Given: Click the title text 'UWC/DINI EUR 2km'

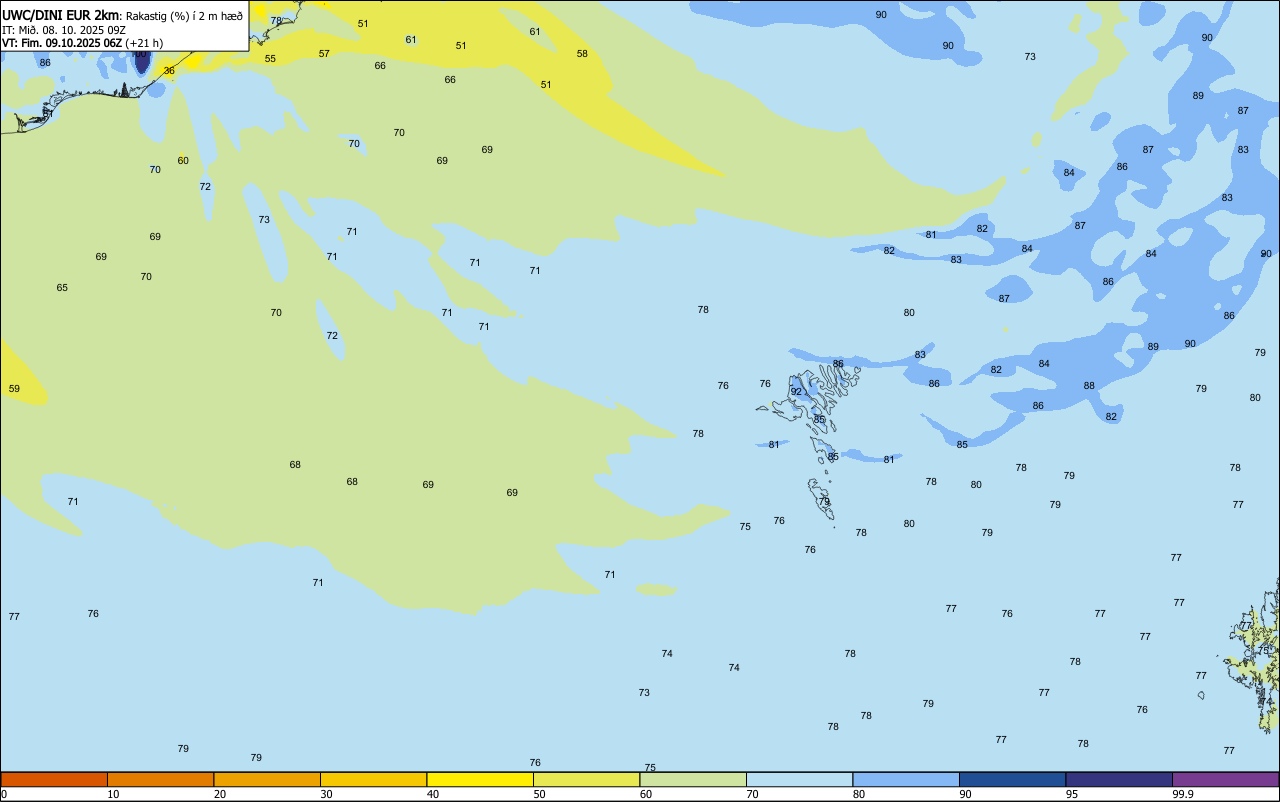Looking at the screenshot, I should click(60, 15).
